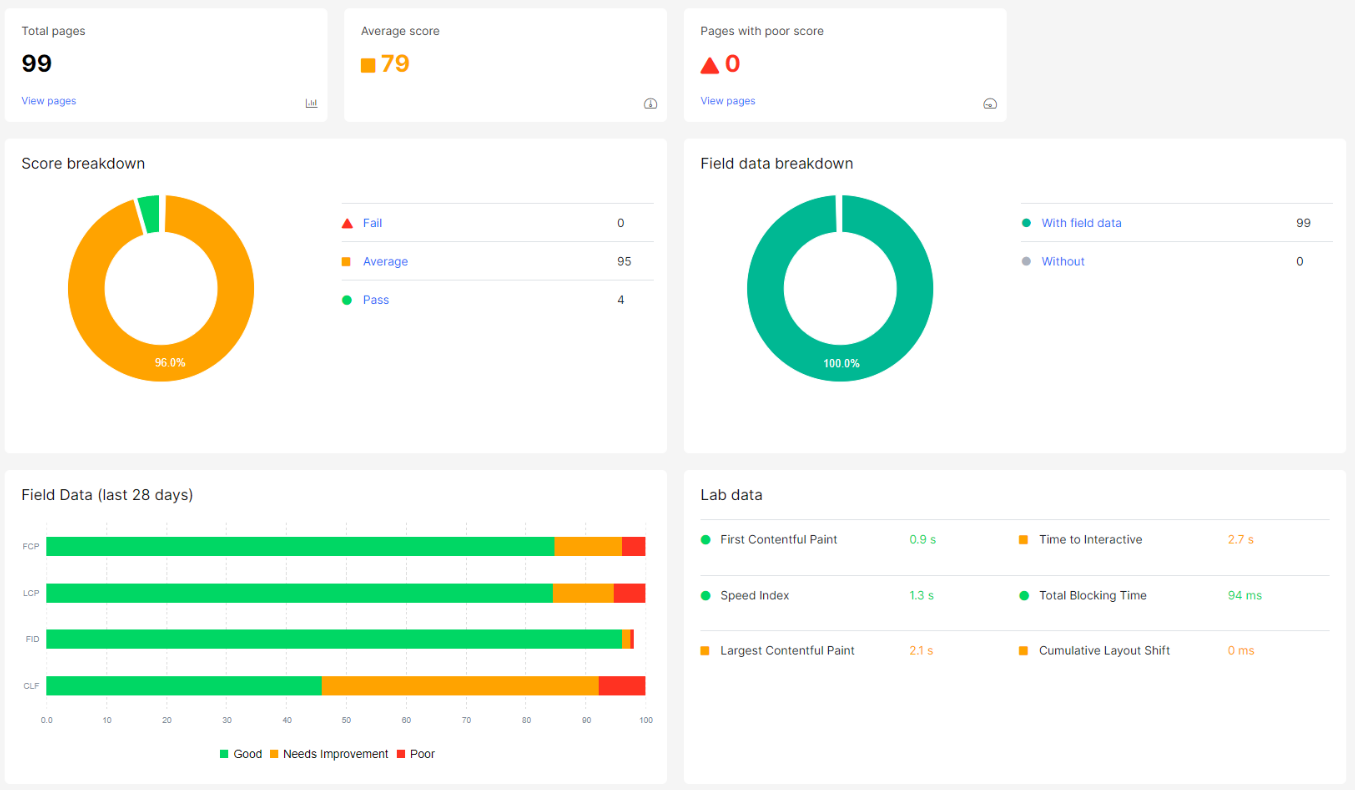Viewport: 1355px width, 790px height.
Task: Click orange Needs Improvement part of CLF bar
Action: pos(460,685)
